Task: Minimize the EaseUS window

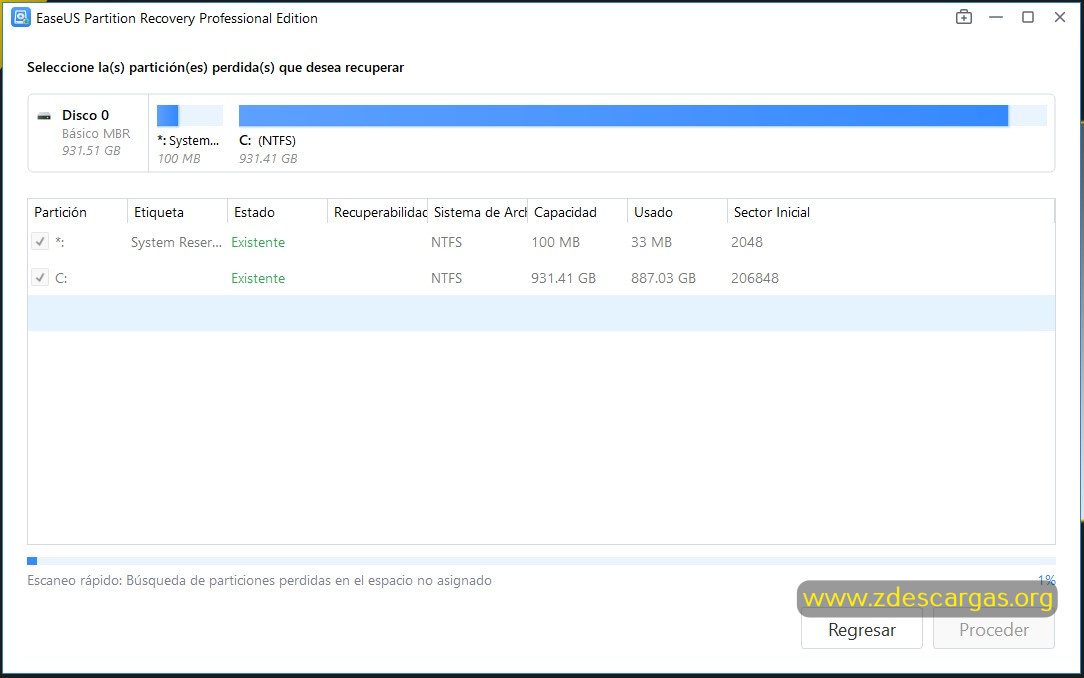Action: (x=996, y=17)
